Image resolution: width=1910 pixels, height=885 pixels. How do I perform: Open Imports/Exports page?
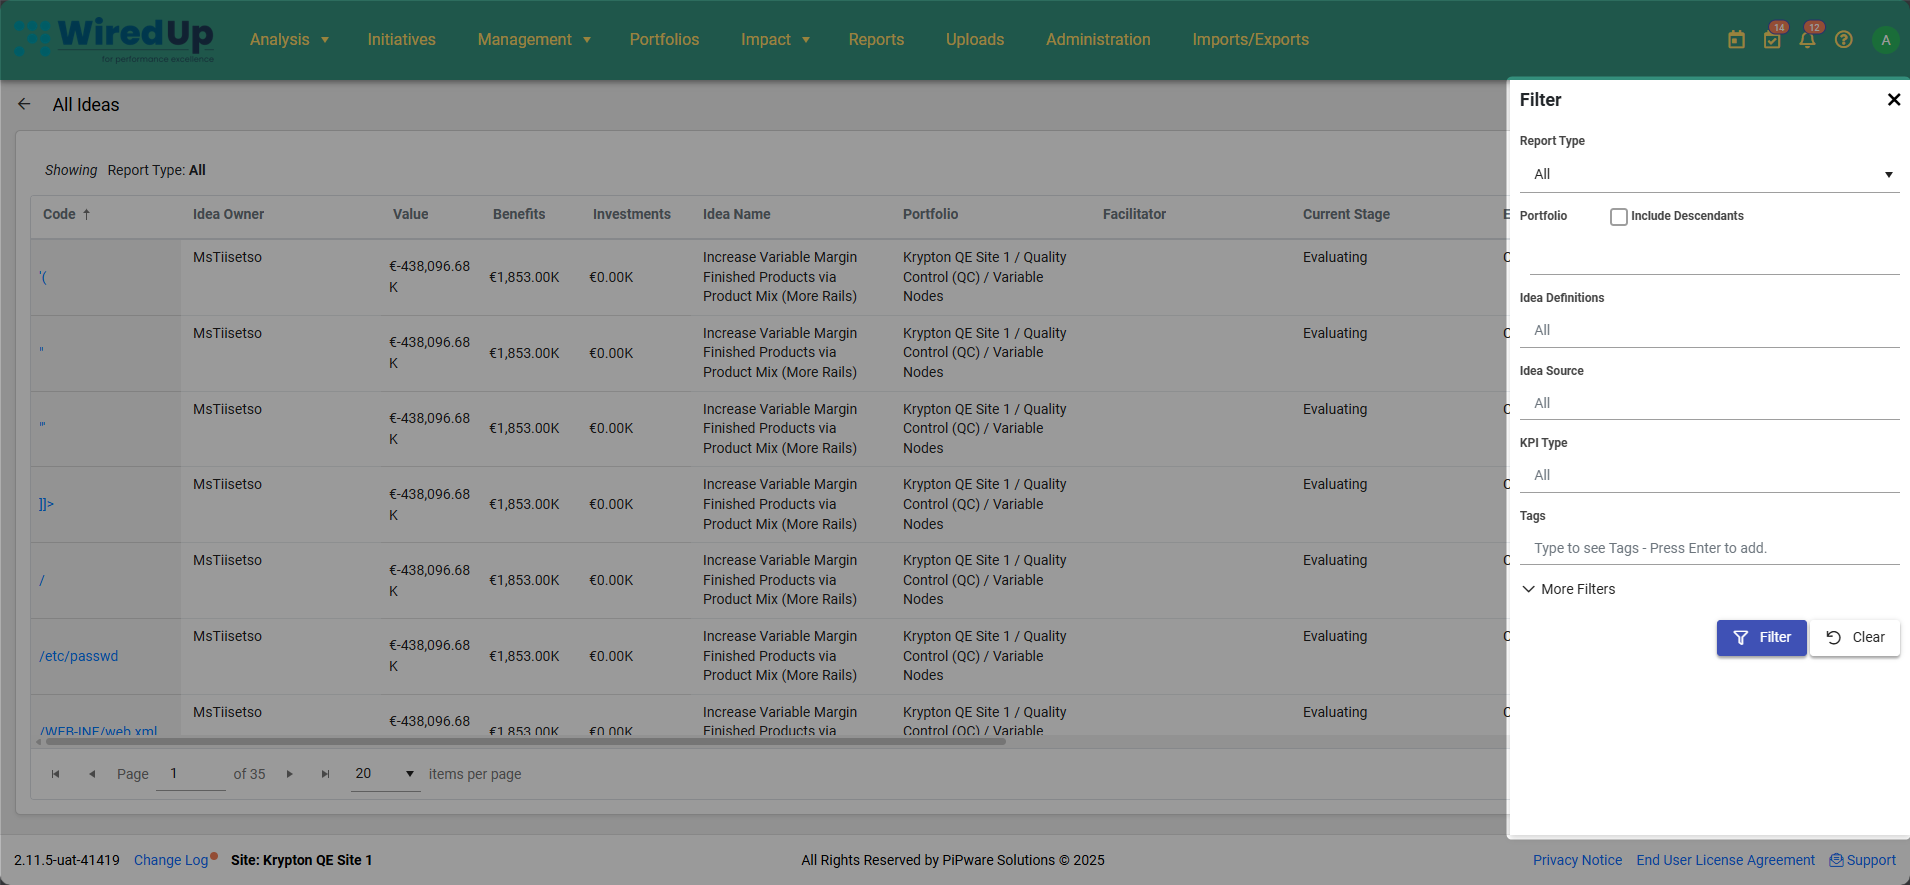click(x=1250, y=40)
